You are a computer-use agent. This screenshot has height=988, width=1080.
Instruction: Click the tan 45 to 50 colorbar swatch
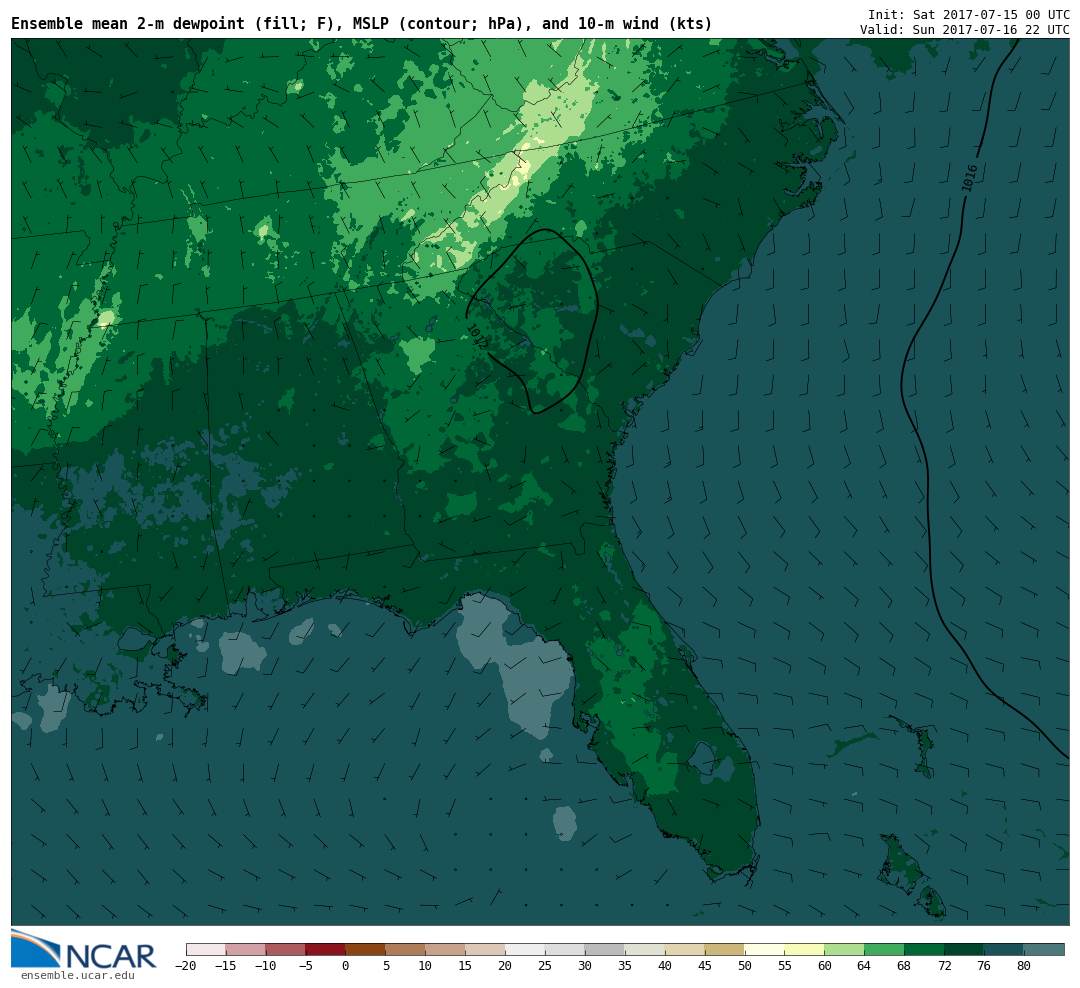pos(725,949)
